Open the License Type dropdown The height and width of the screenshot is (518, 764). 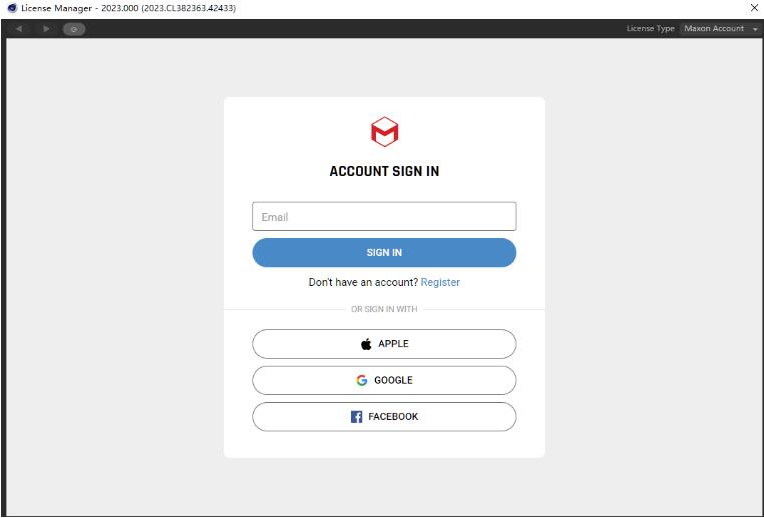pos(721,29)
